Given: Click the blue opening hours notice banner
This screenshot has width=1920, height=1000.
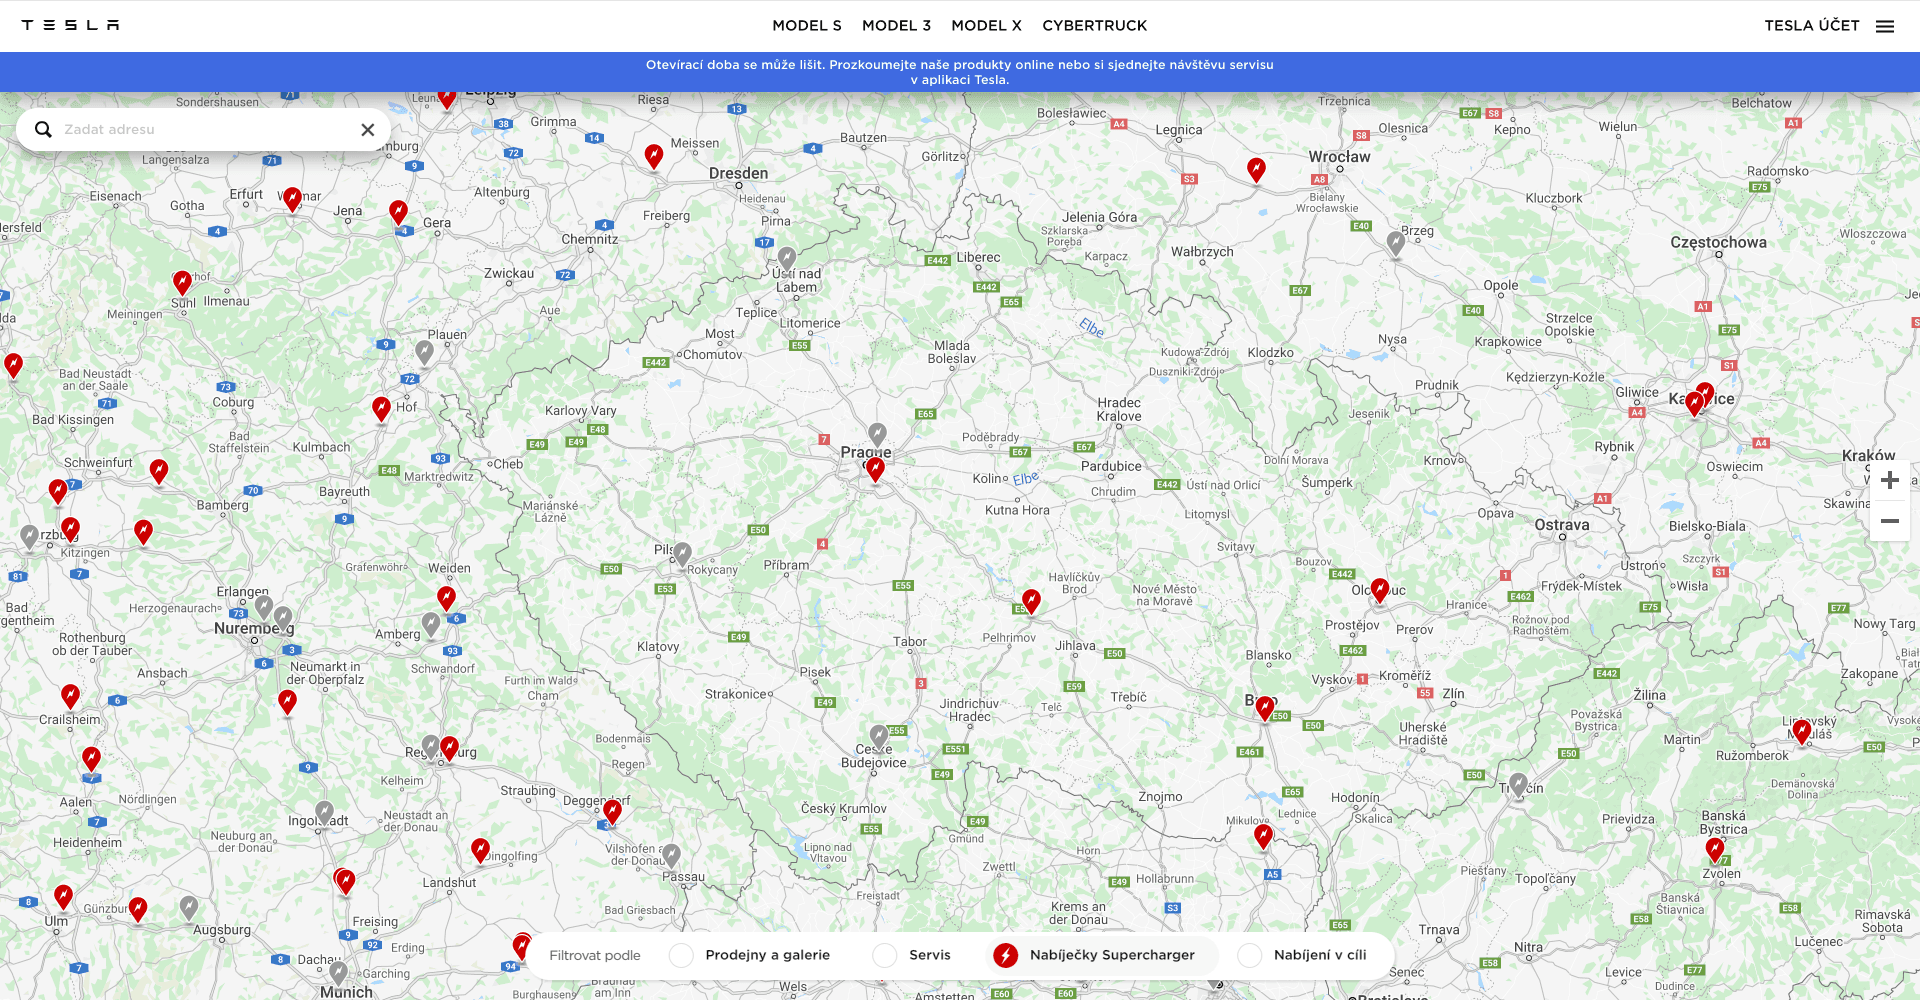Looking at the screenshot, I should tap(960, 72).
